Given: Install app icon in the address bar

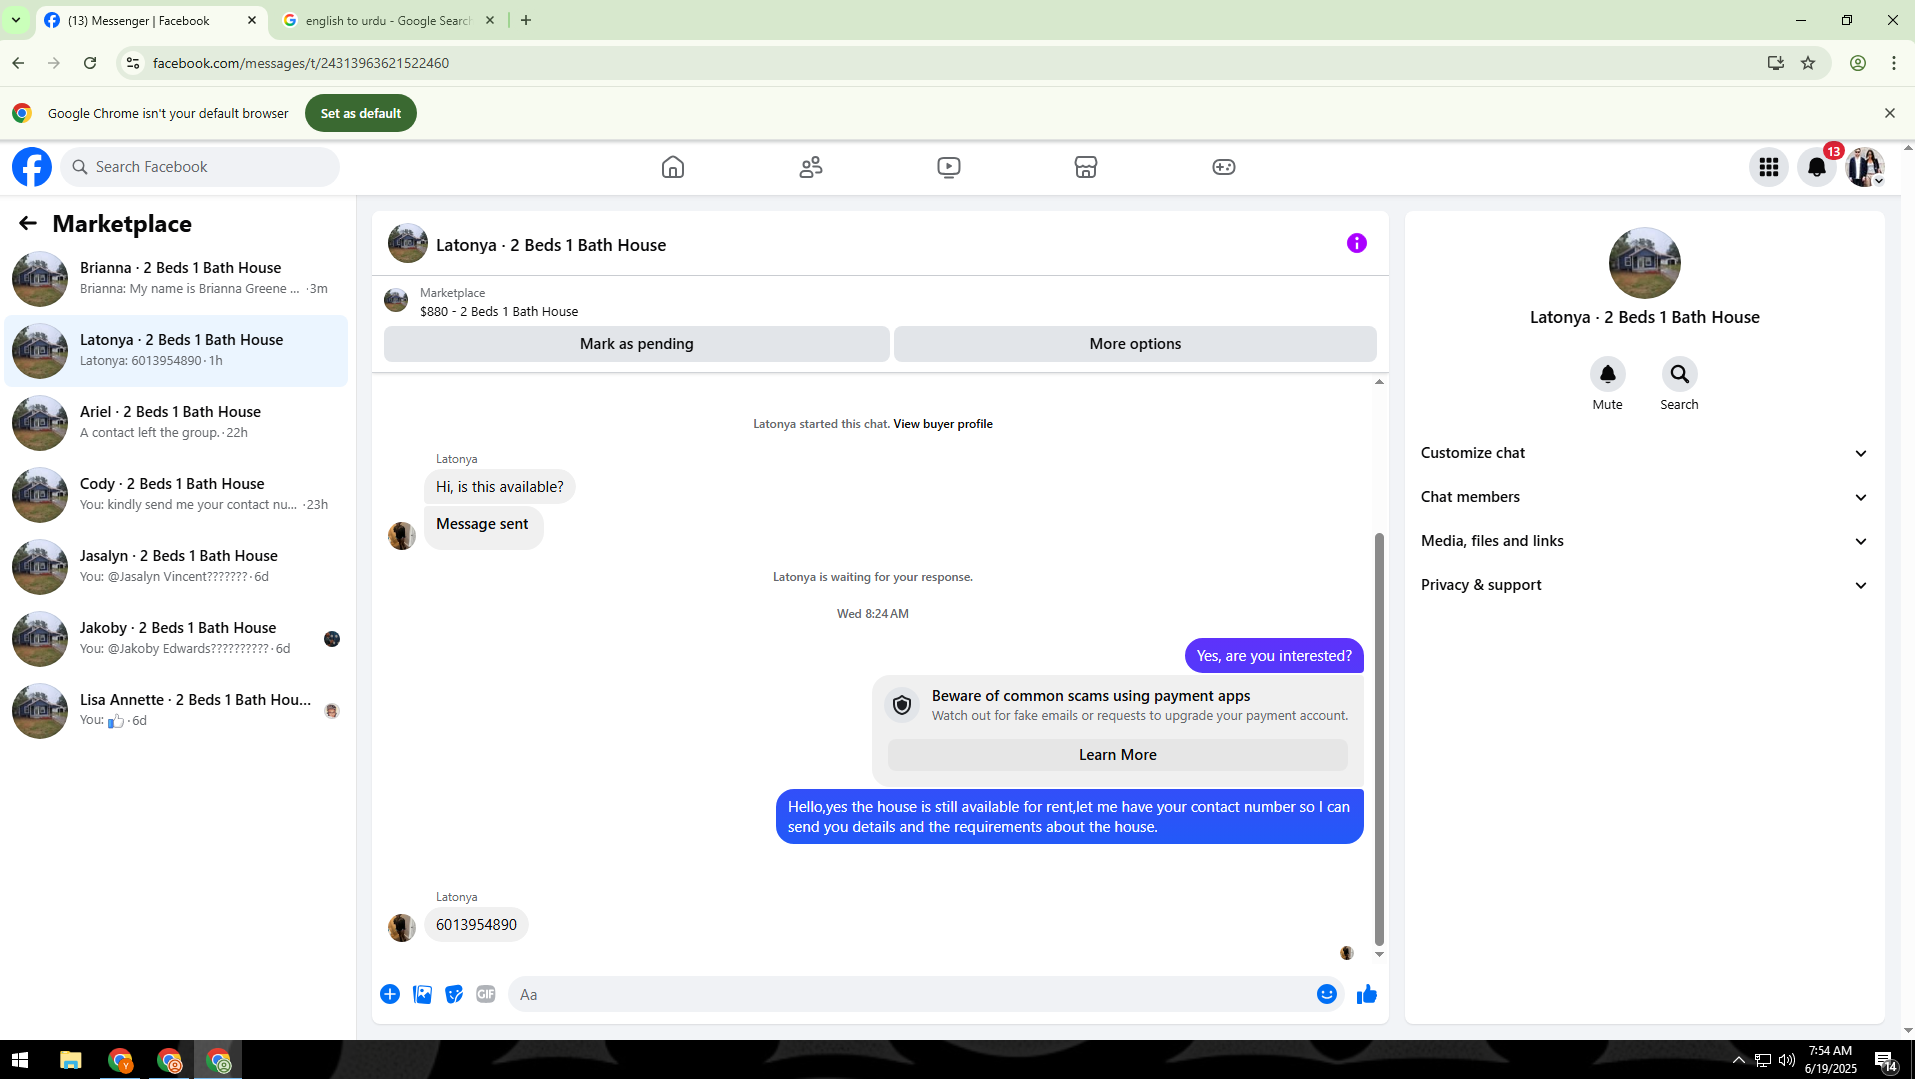Looking at the screenshot, I should pyautogui.click(x=1776, y=63).
